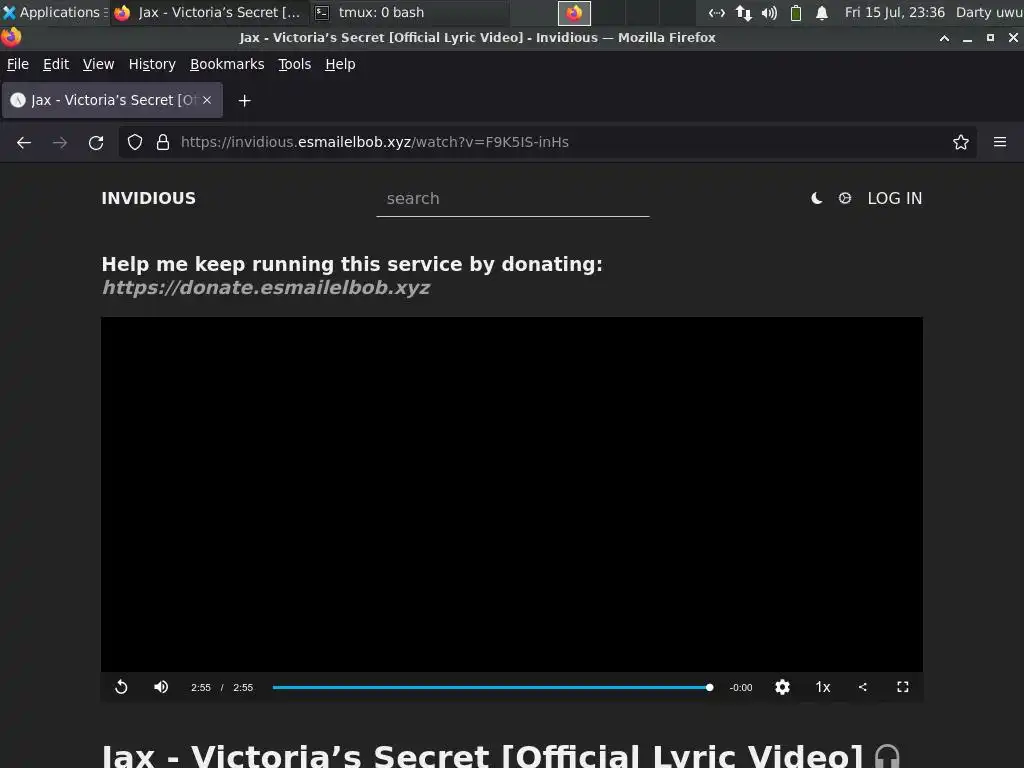Close the Jax Victoria's Secret tab
Image resolution: width=1024 pixels, height=768 pixels.
coord(207,100)
